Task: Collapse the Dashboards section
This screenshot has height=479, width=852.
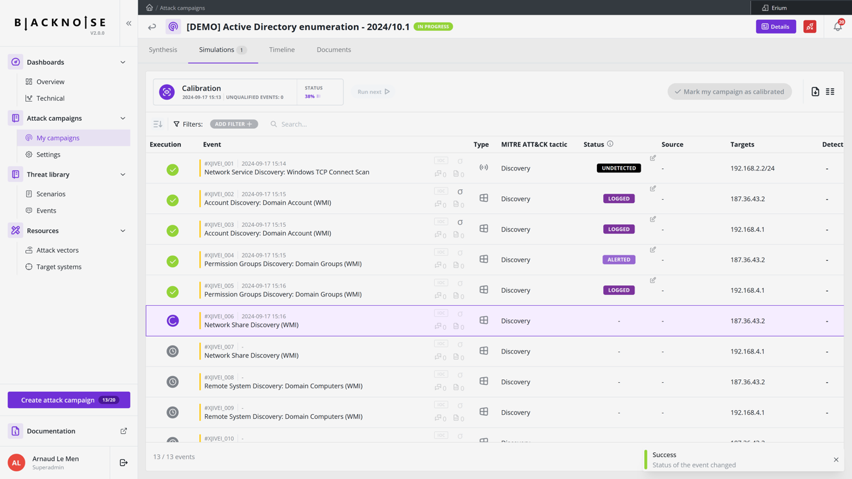Action: [x=123, y=62]
